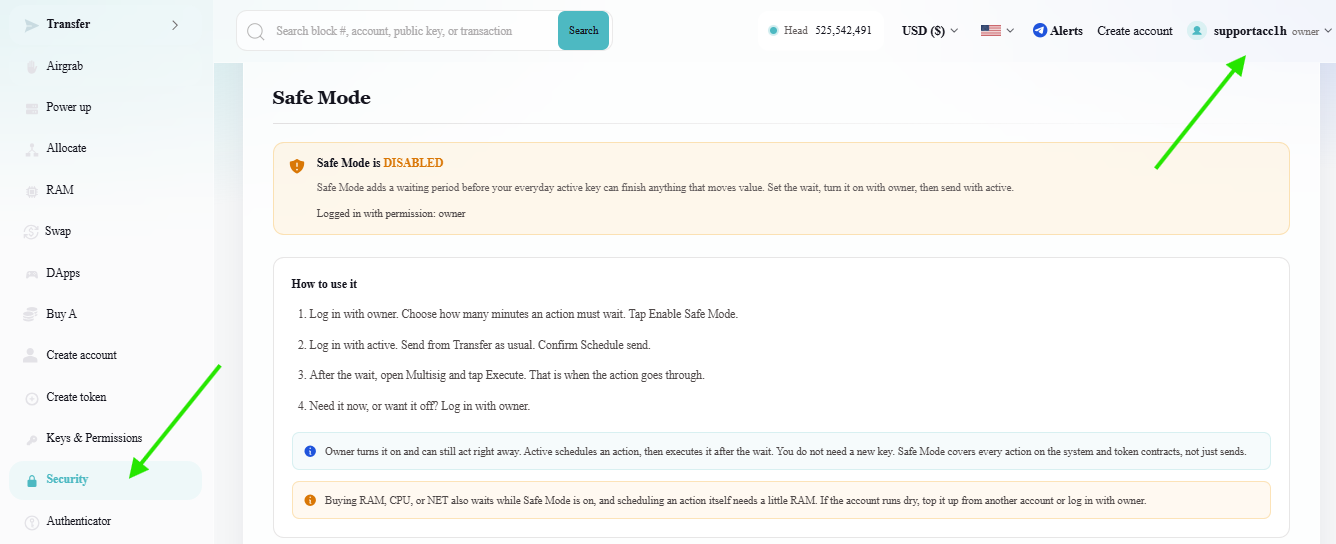Image resolution: width=1336 pixels, height=544 pixels.
Task: Open the US flag language dropdown
Action: click(997, 31)
